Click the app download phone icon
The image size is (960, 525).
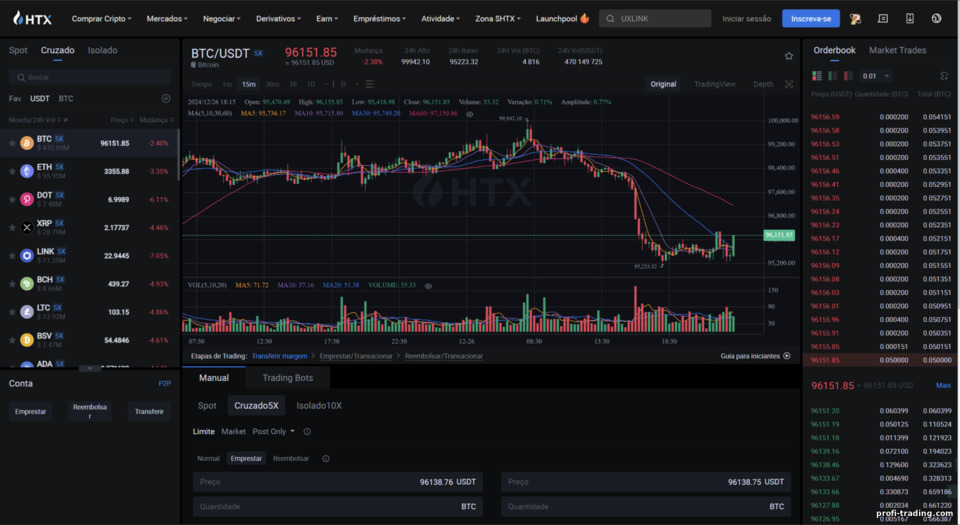910,18
